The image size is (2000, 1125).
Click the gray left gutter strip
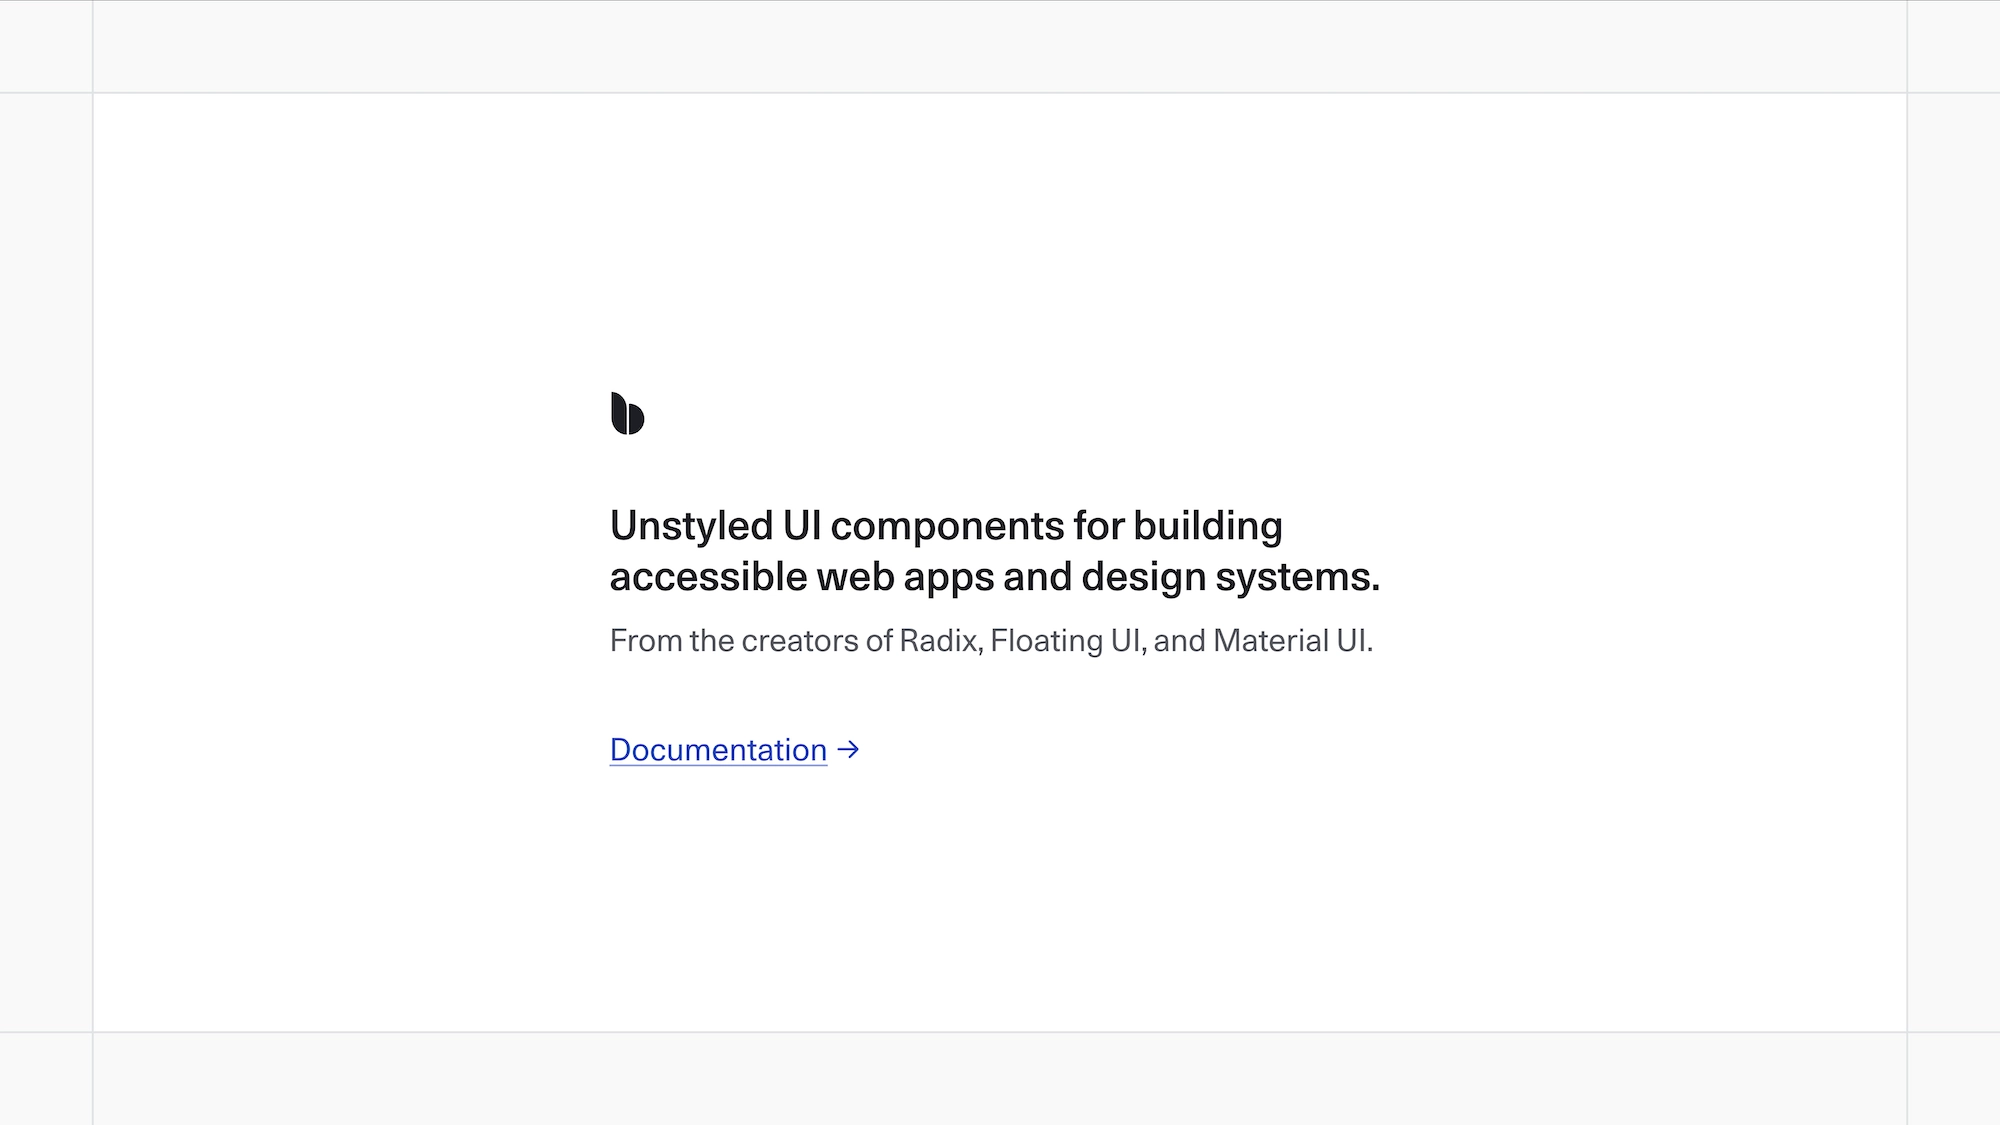coord(46,562)
